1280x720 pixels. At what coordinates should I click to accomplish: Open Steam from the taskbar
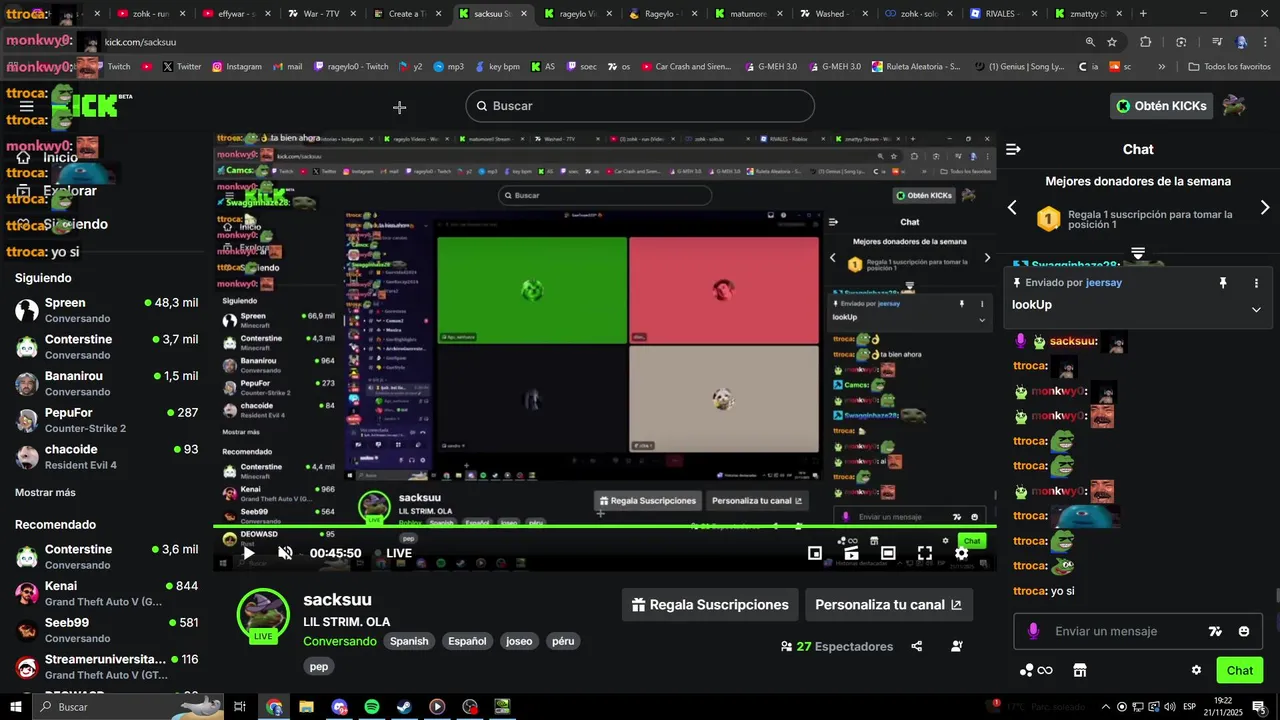[404, 707]
